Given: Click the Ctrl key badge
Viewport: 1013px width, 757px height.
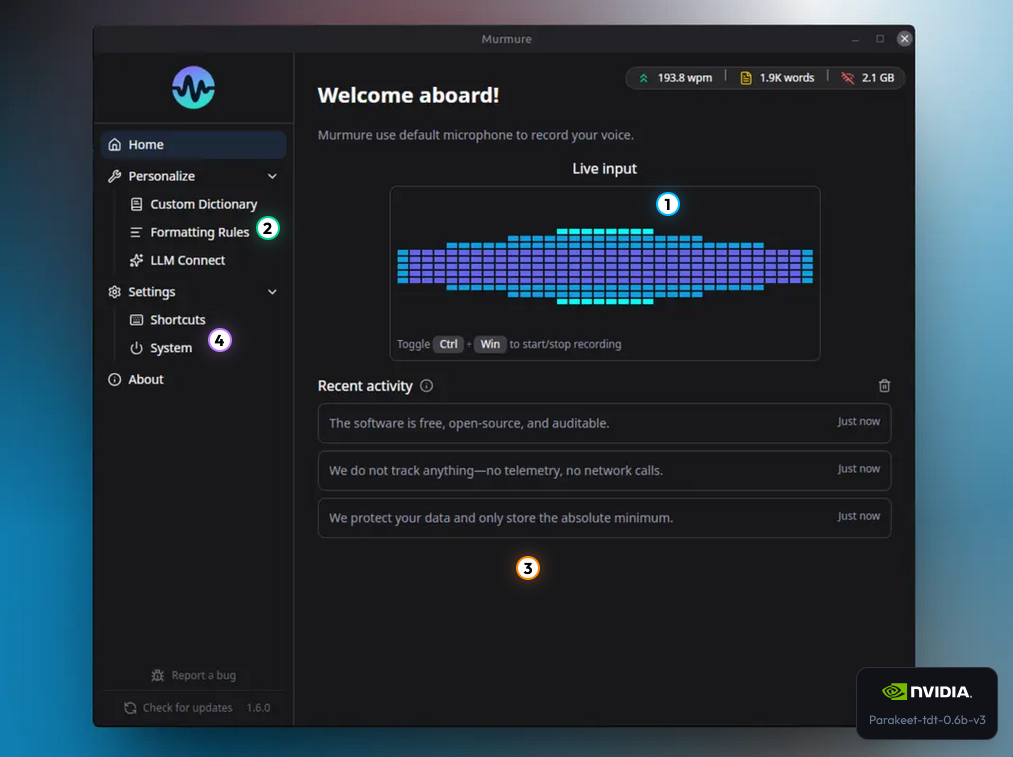Looking at the screenshot, I should click(x=448, y=344).
